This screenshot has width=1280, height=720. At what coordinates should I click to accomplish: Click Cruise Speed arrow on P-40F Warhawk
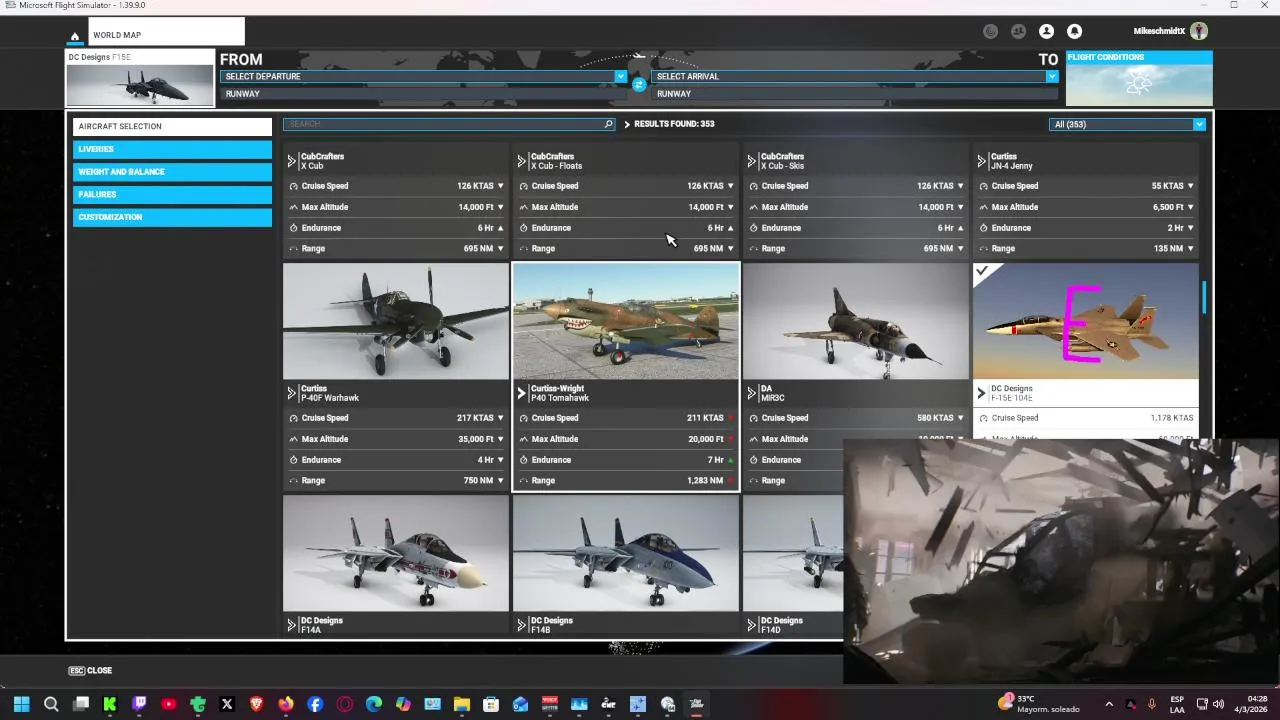(500, 418)
